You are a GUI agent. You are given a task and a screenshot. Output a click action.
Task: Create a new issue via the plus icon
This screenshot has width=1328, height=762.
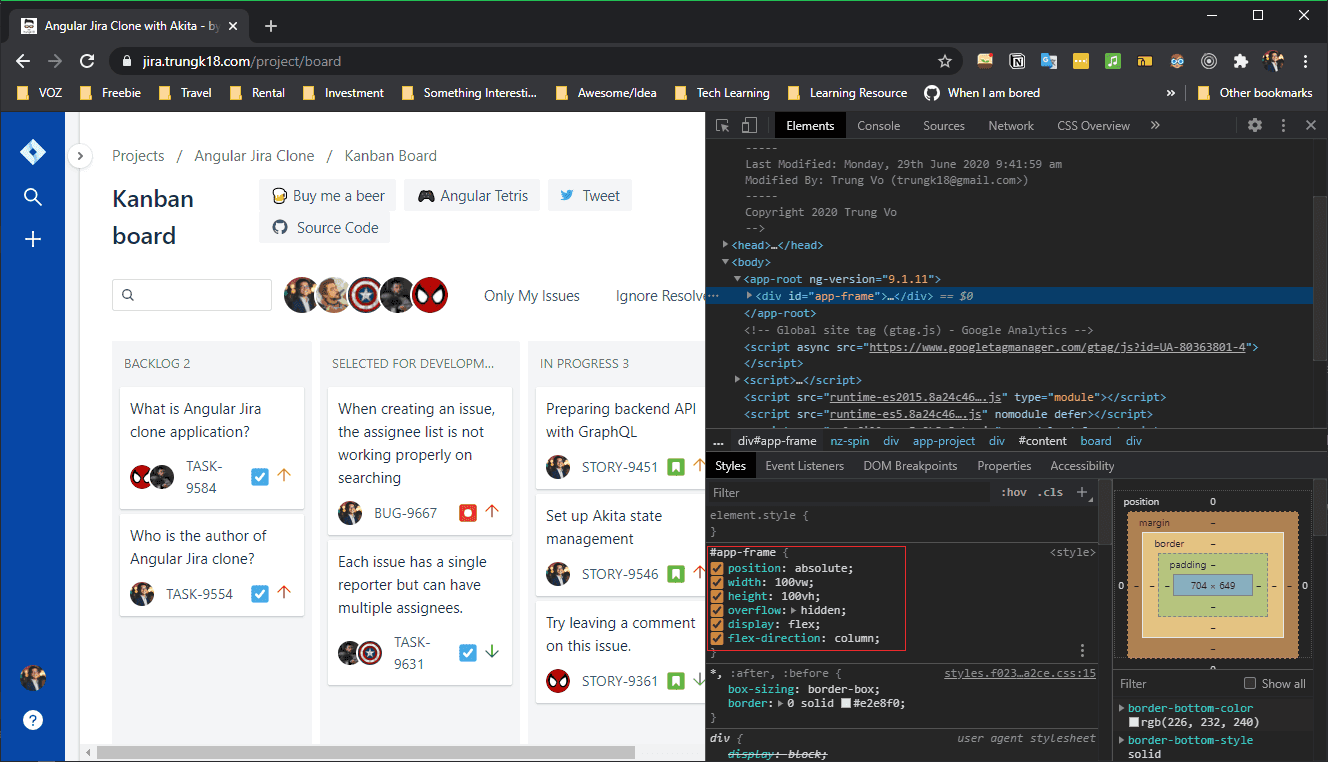[x=33, y=239]
